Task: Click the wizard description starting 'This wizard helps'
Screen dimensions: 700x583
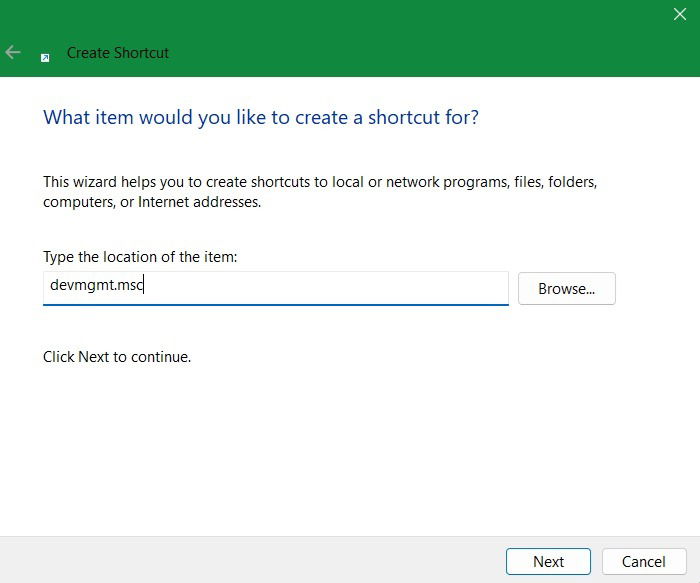Action: [x=320, y=183]
